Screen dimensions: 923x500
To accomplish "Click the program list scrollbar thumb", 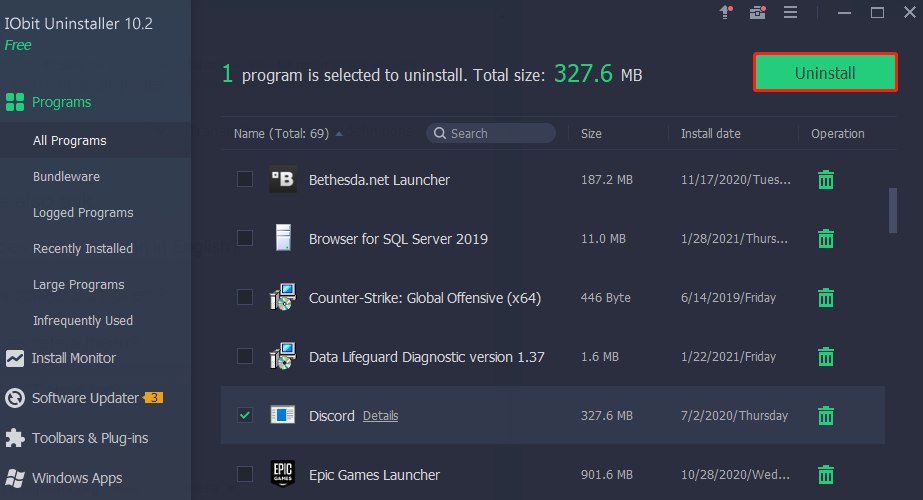I will point(892,210).
